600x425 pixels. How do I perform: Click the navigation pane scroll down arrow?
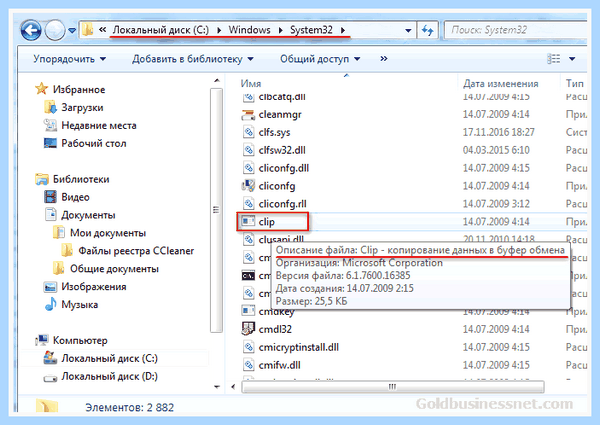click(x=217, y=387)
